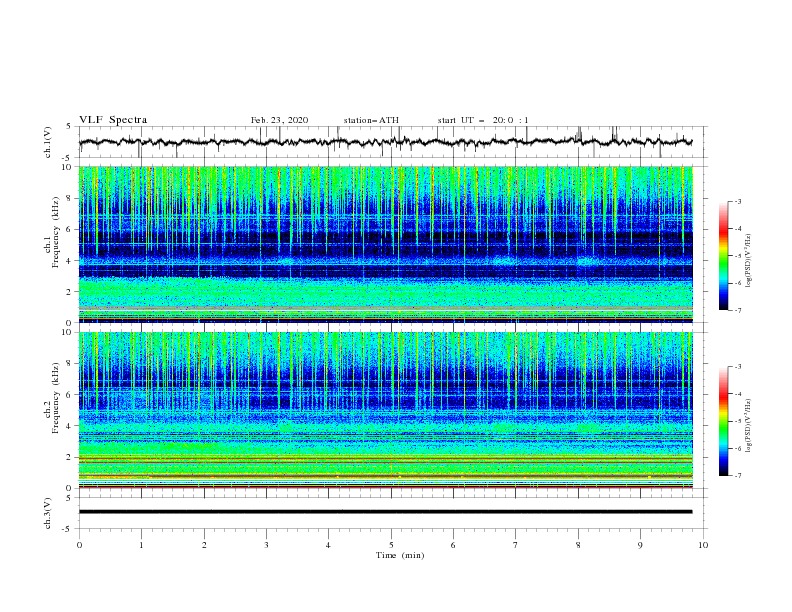Image resolution: width=792 pixels, height=612 pixels.
Task: Click the "ch.1(V)" voltage axis label
Action: (x=48, y=142)
